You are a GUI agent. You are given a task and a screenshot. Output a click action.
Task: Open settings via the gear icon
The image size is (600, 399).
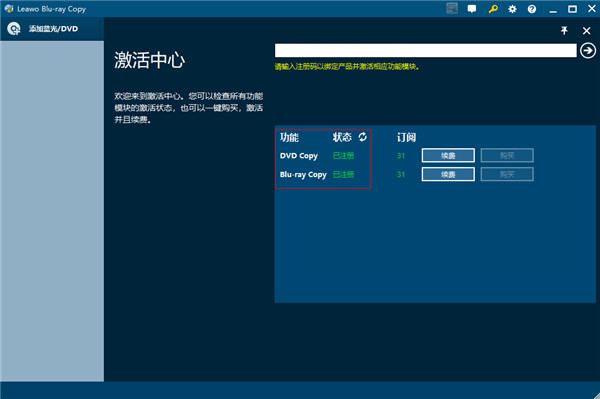pos(512,9)
